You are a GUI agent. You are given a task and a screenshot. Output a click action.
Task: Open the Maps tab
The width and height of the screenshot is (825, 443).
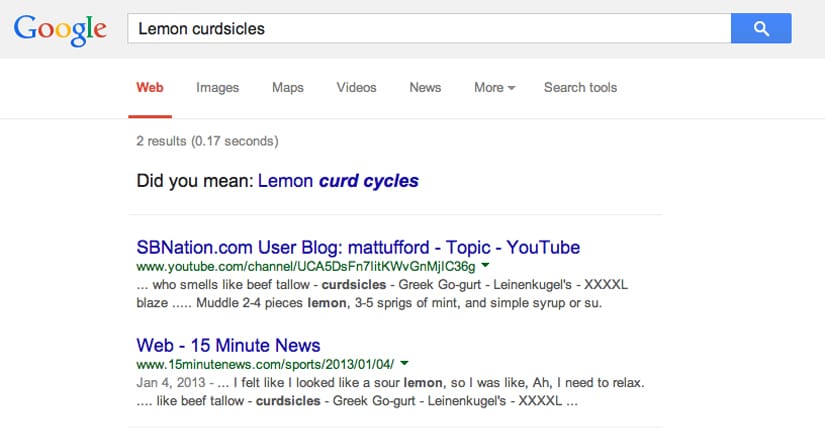tap(288, 88)
